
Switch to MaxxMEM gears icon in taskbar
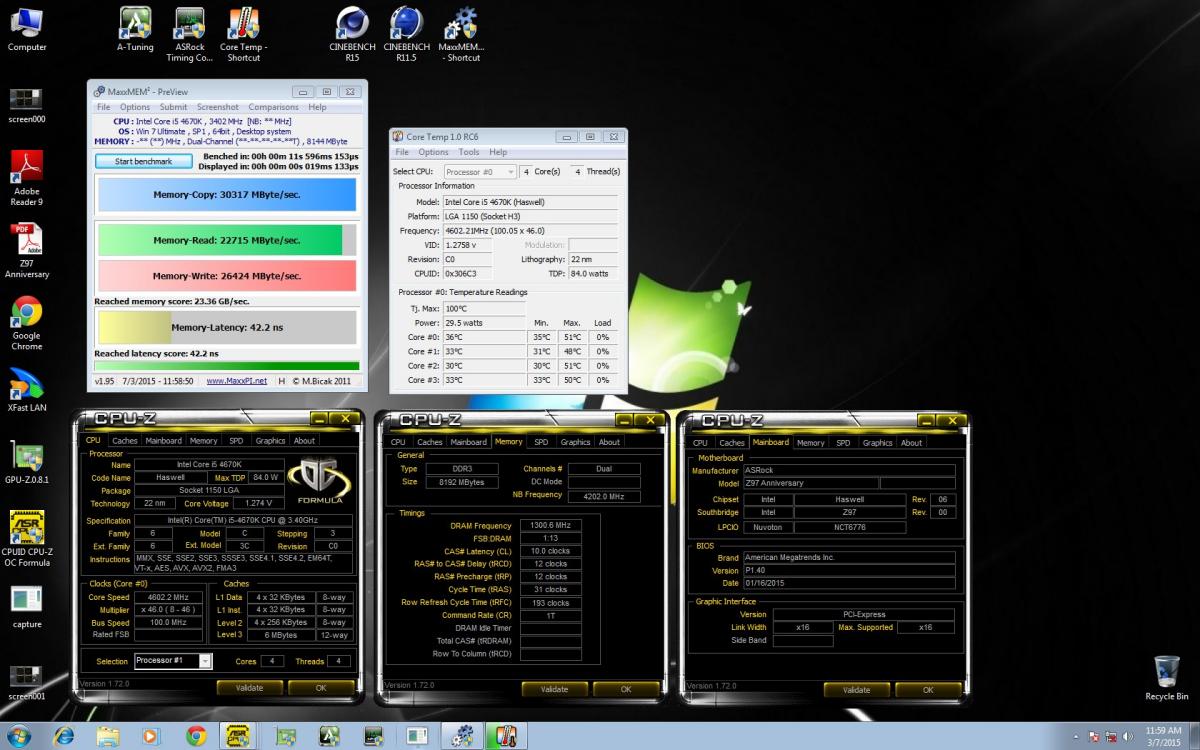pos(462,736)
